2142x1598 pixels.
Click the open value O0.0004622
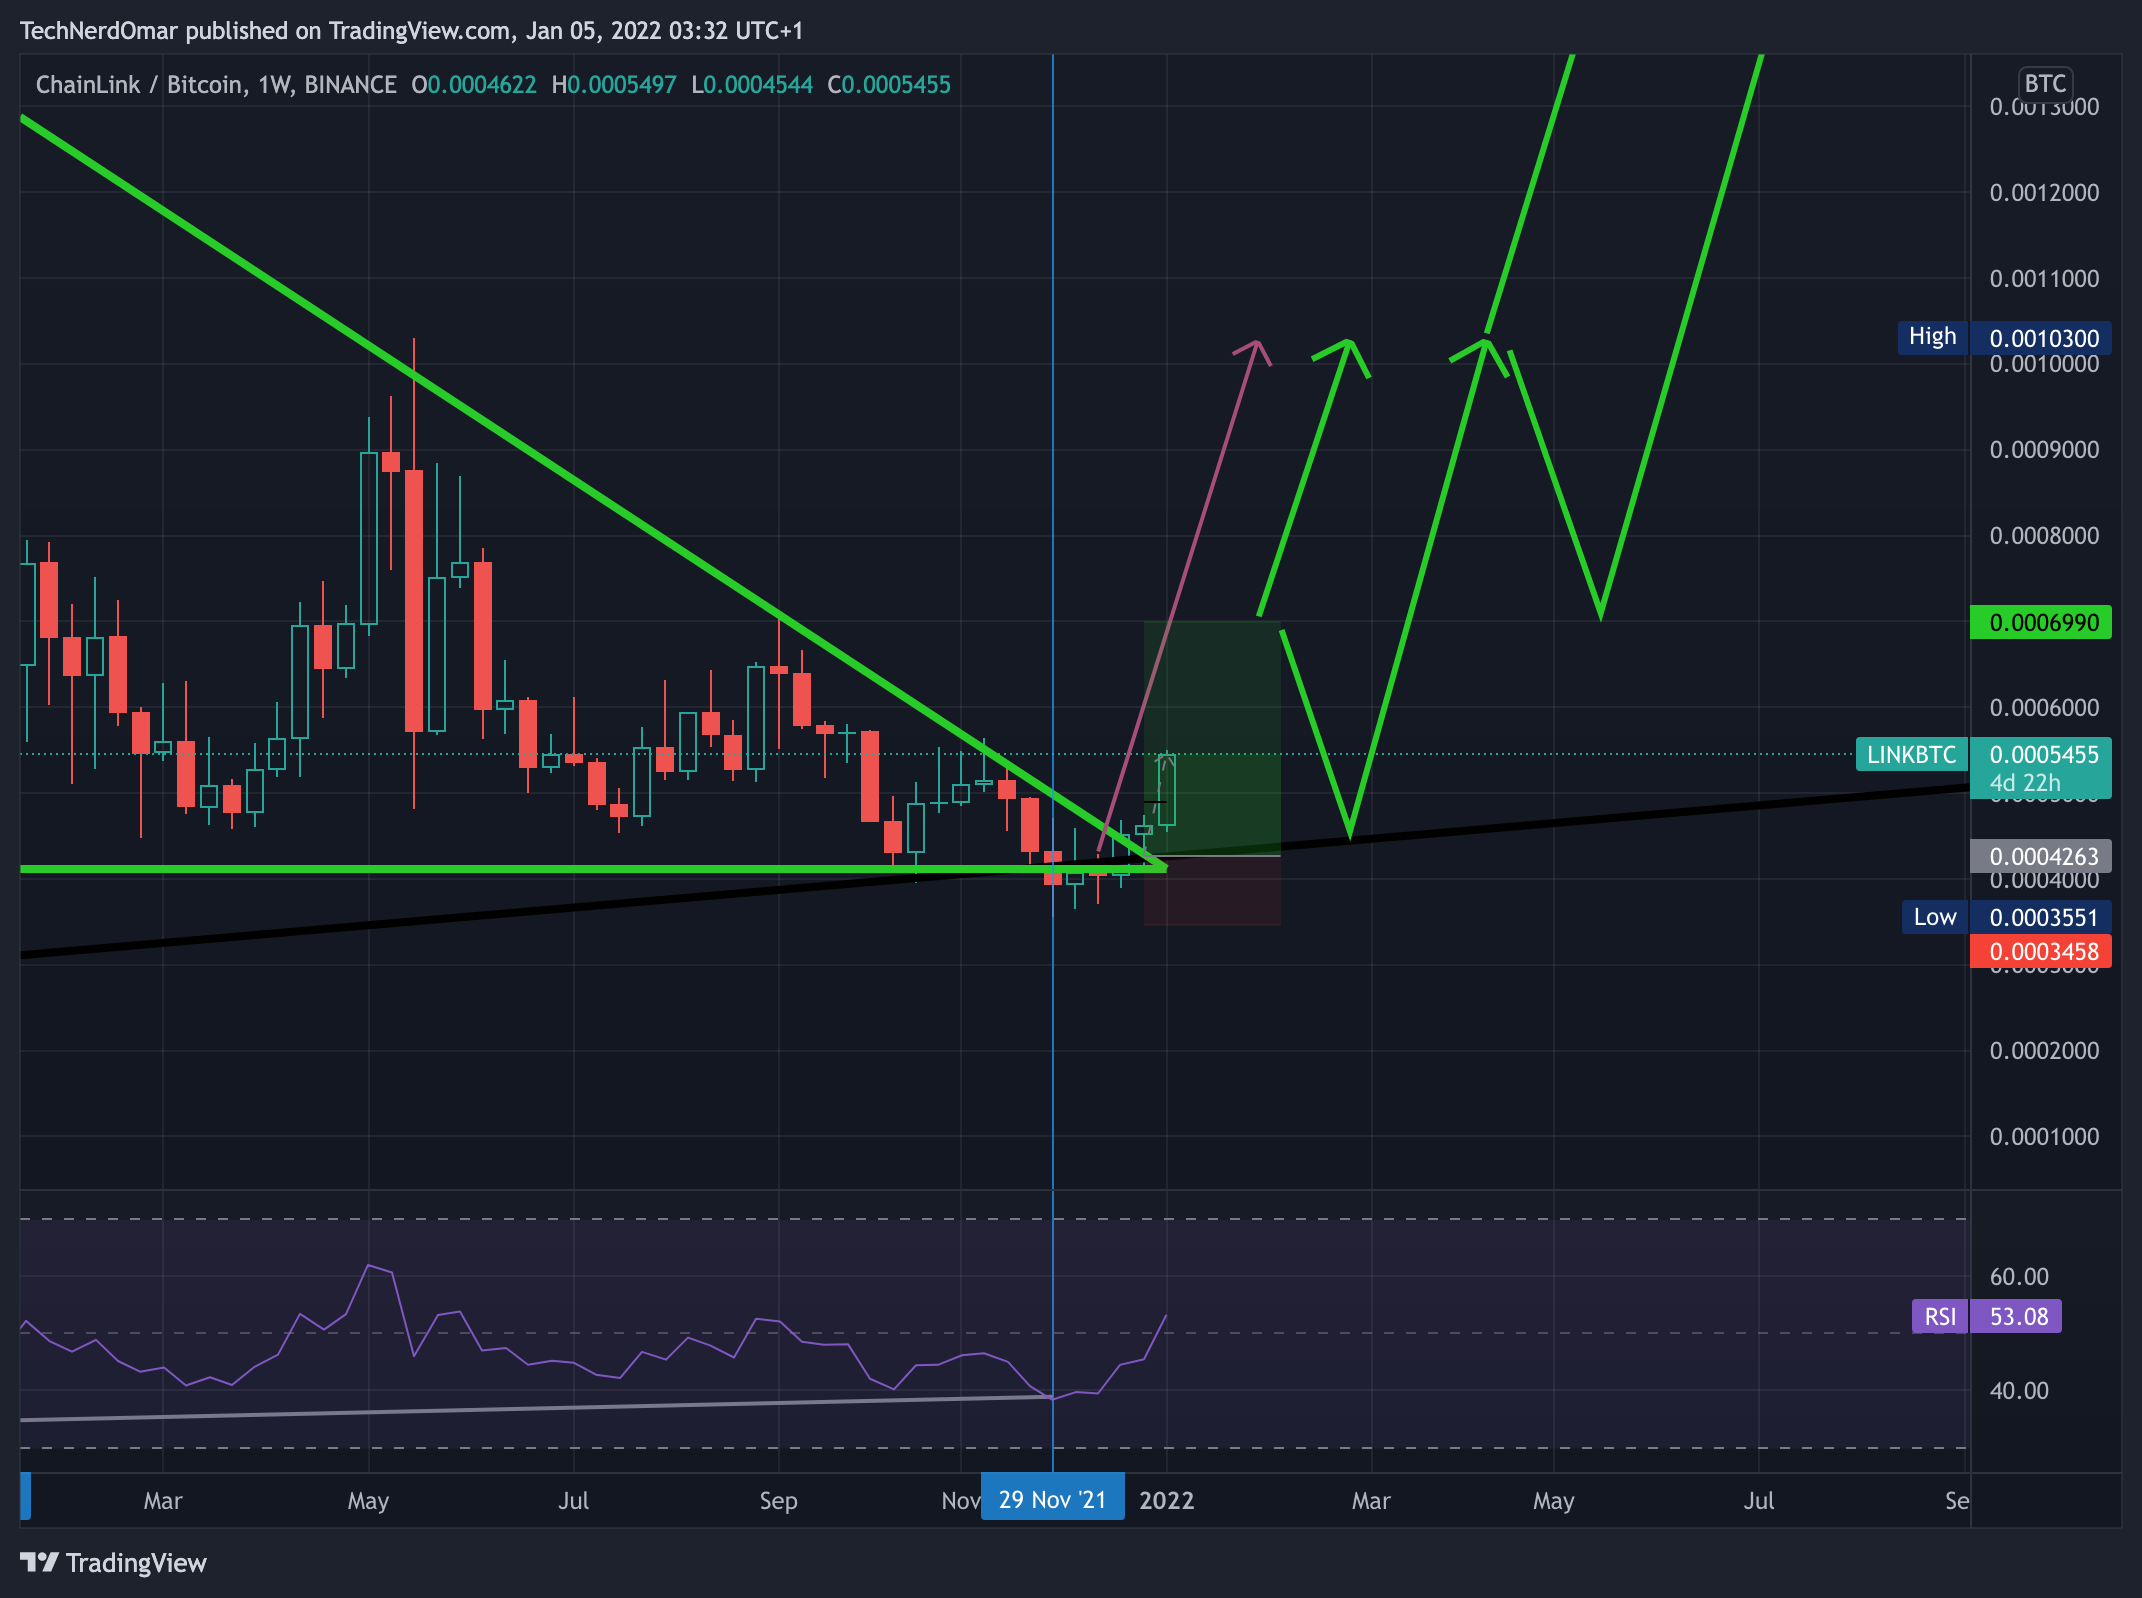coord(474,85)
